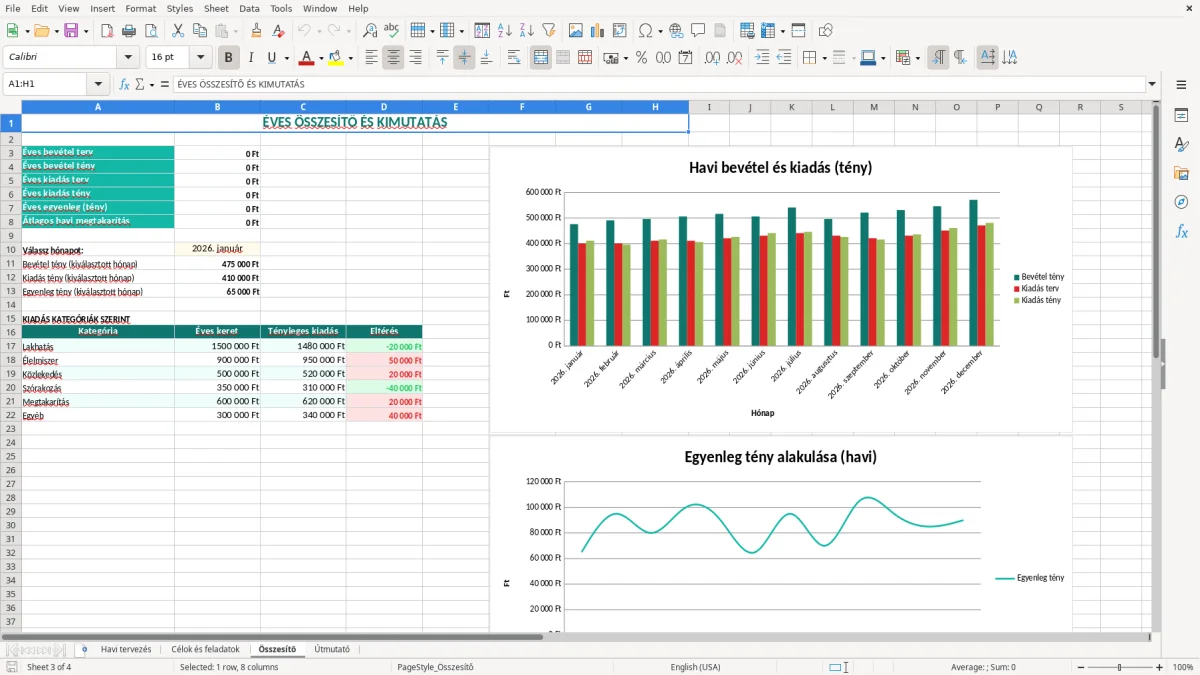Insert Chart icon

[597, 31]
